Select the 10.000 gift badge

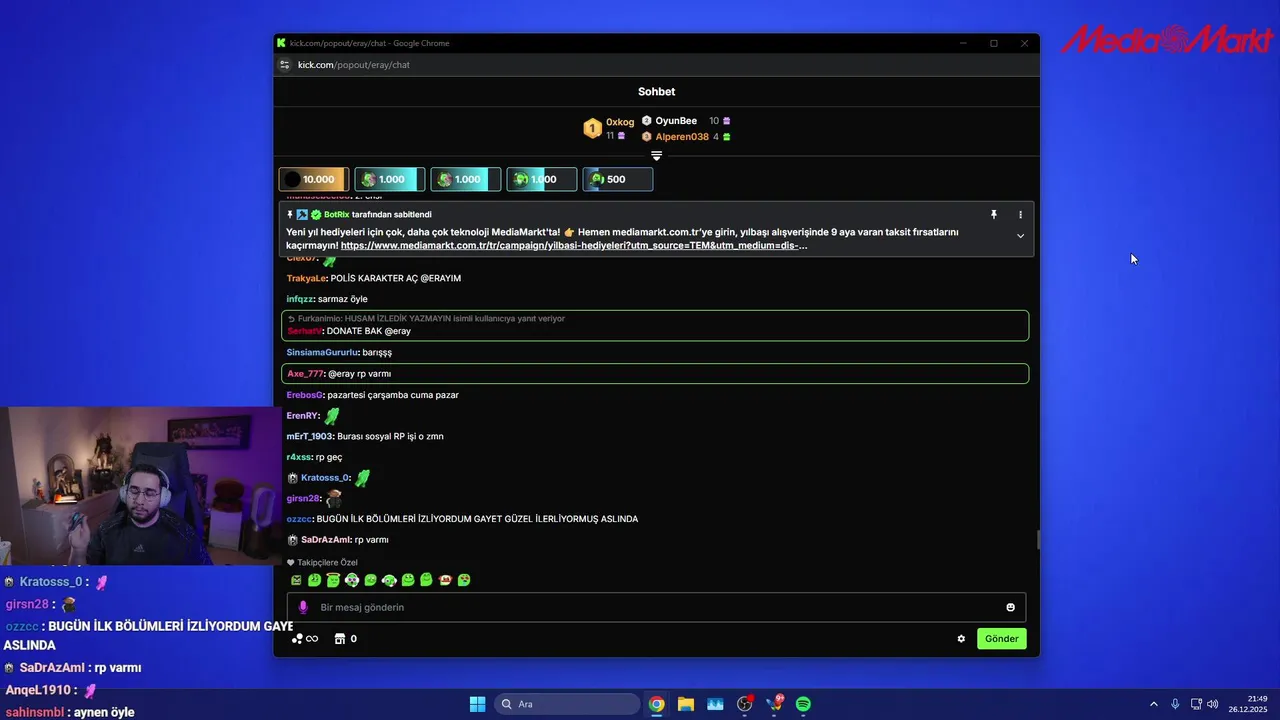(313, 179)
